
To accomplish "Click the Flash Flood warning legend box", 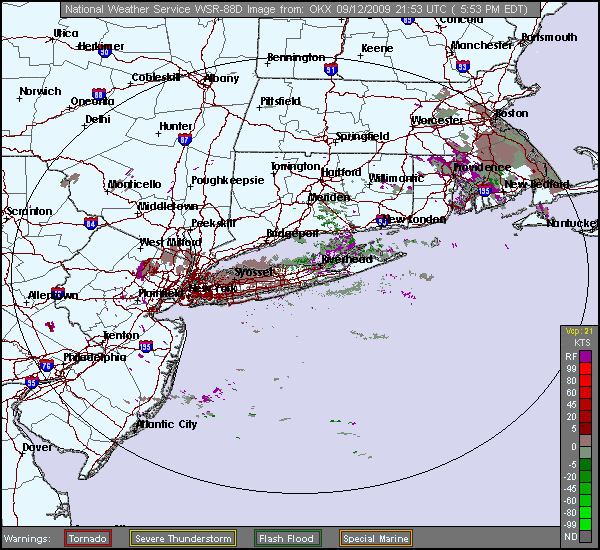I will click(x=287, y=538).
